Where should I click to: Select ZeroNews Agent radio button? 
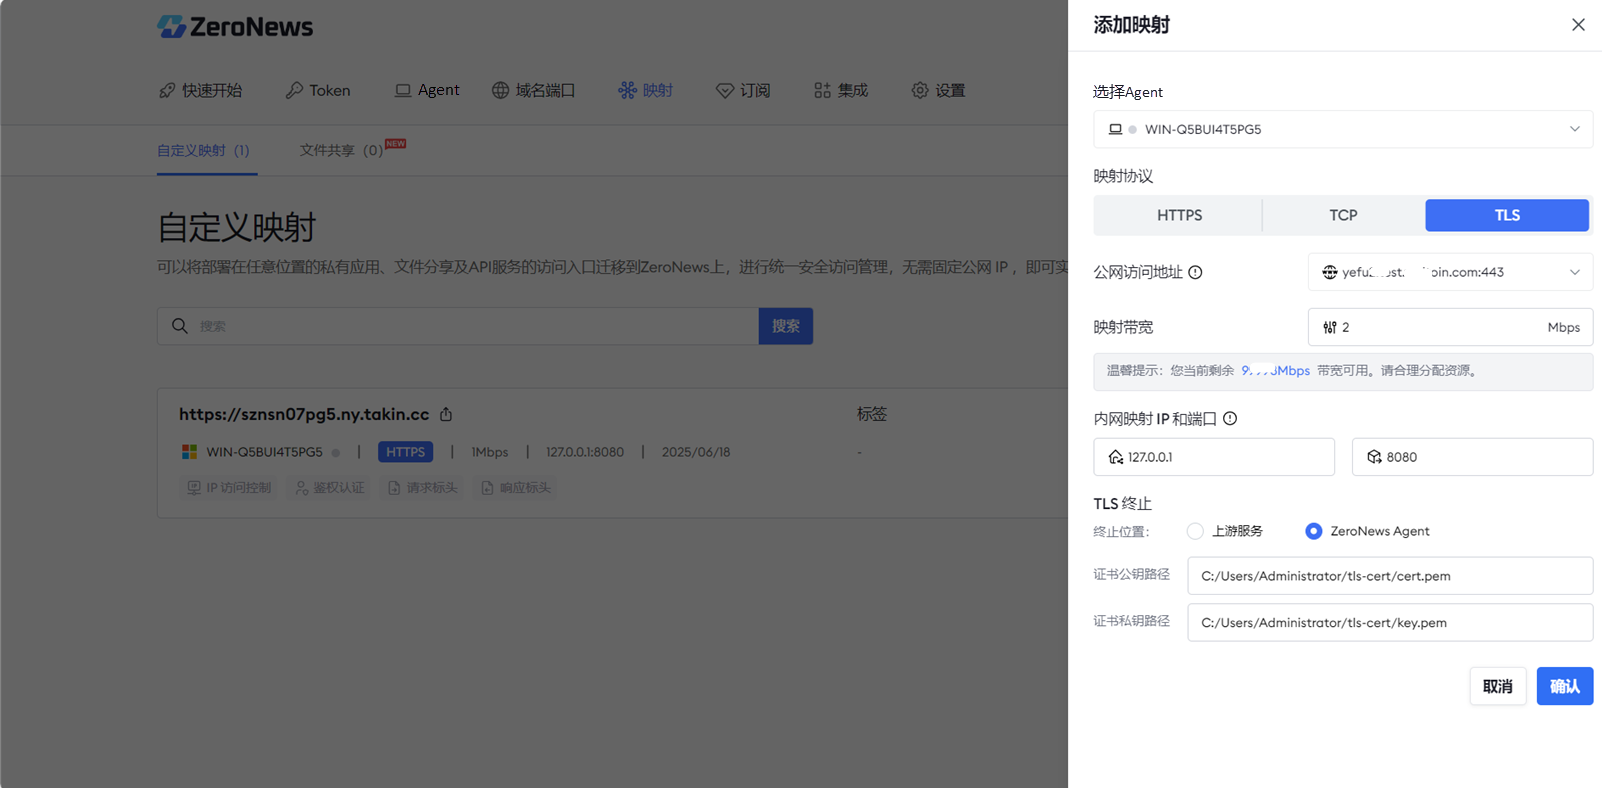[x=1314, y=531]
